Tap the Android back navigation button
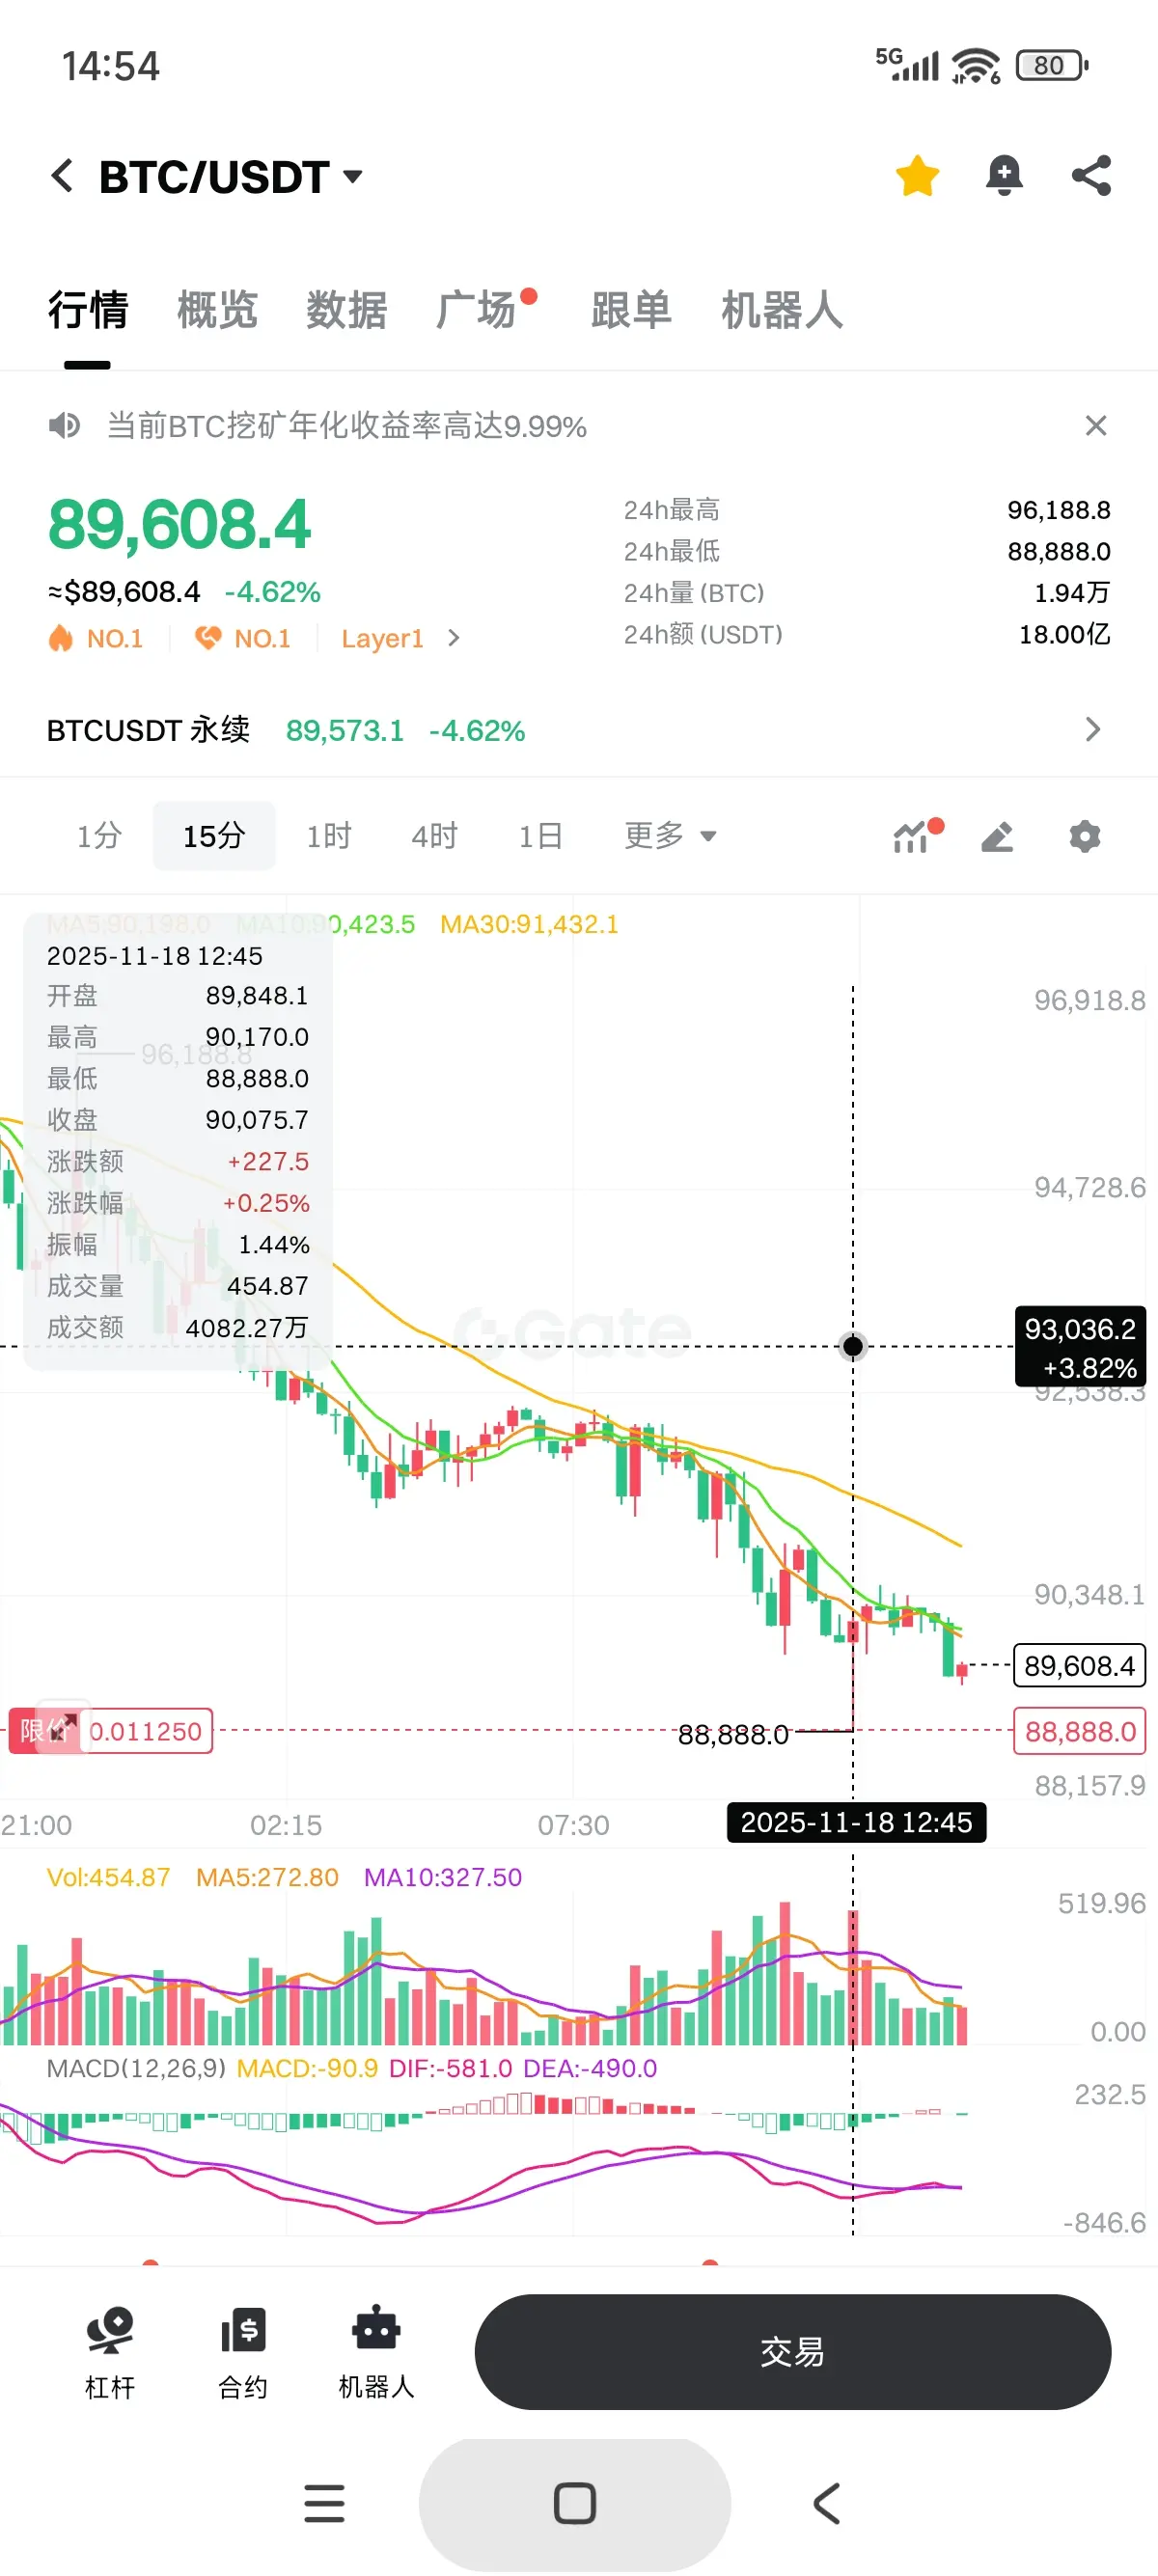 [826, 2503]
